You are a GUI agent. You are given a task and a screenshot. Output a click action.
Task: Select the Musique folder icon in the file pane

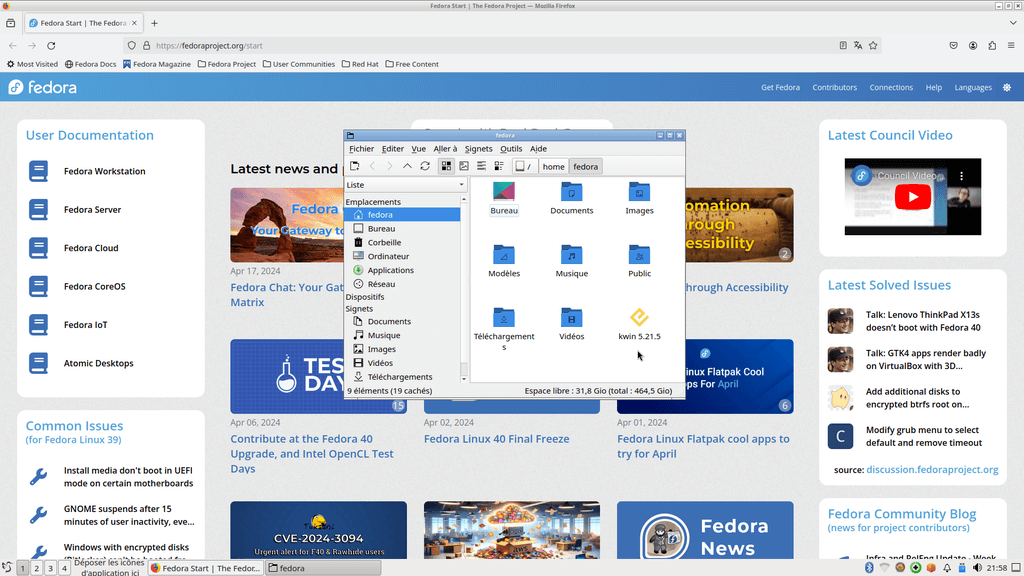click(x=571, y=254)
